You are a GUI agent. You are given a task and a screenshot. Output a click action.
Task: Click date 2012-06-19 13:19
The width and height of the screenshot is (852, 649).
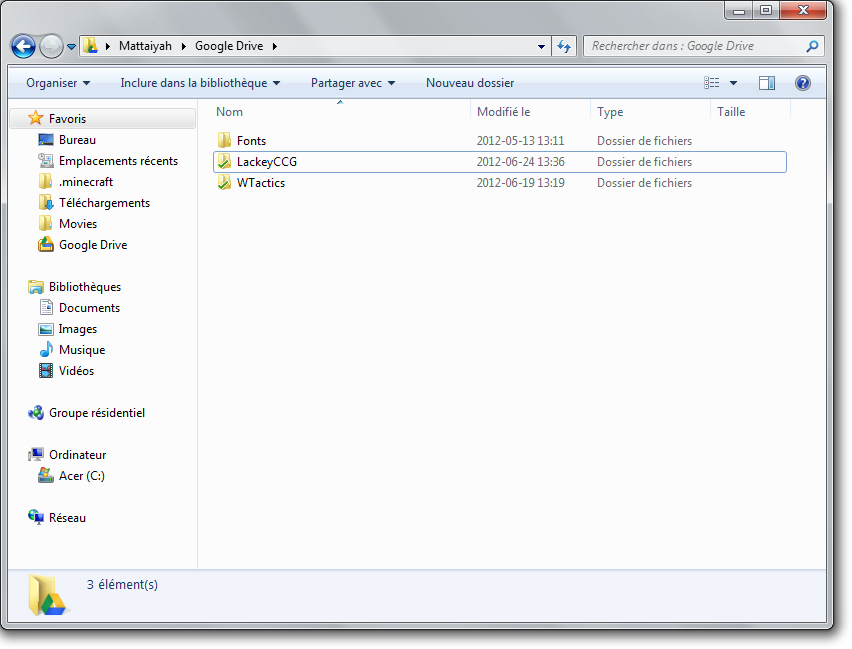[x=521, y=183]
